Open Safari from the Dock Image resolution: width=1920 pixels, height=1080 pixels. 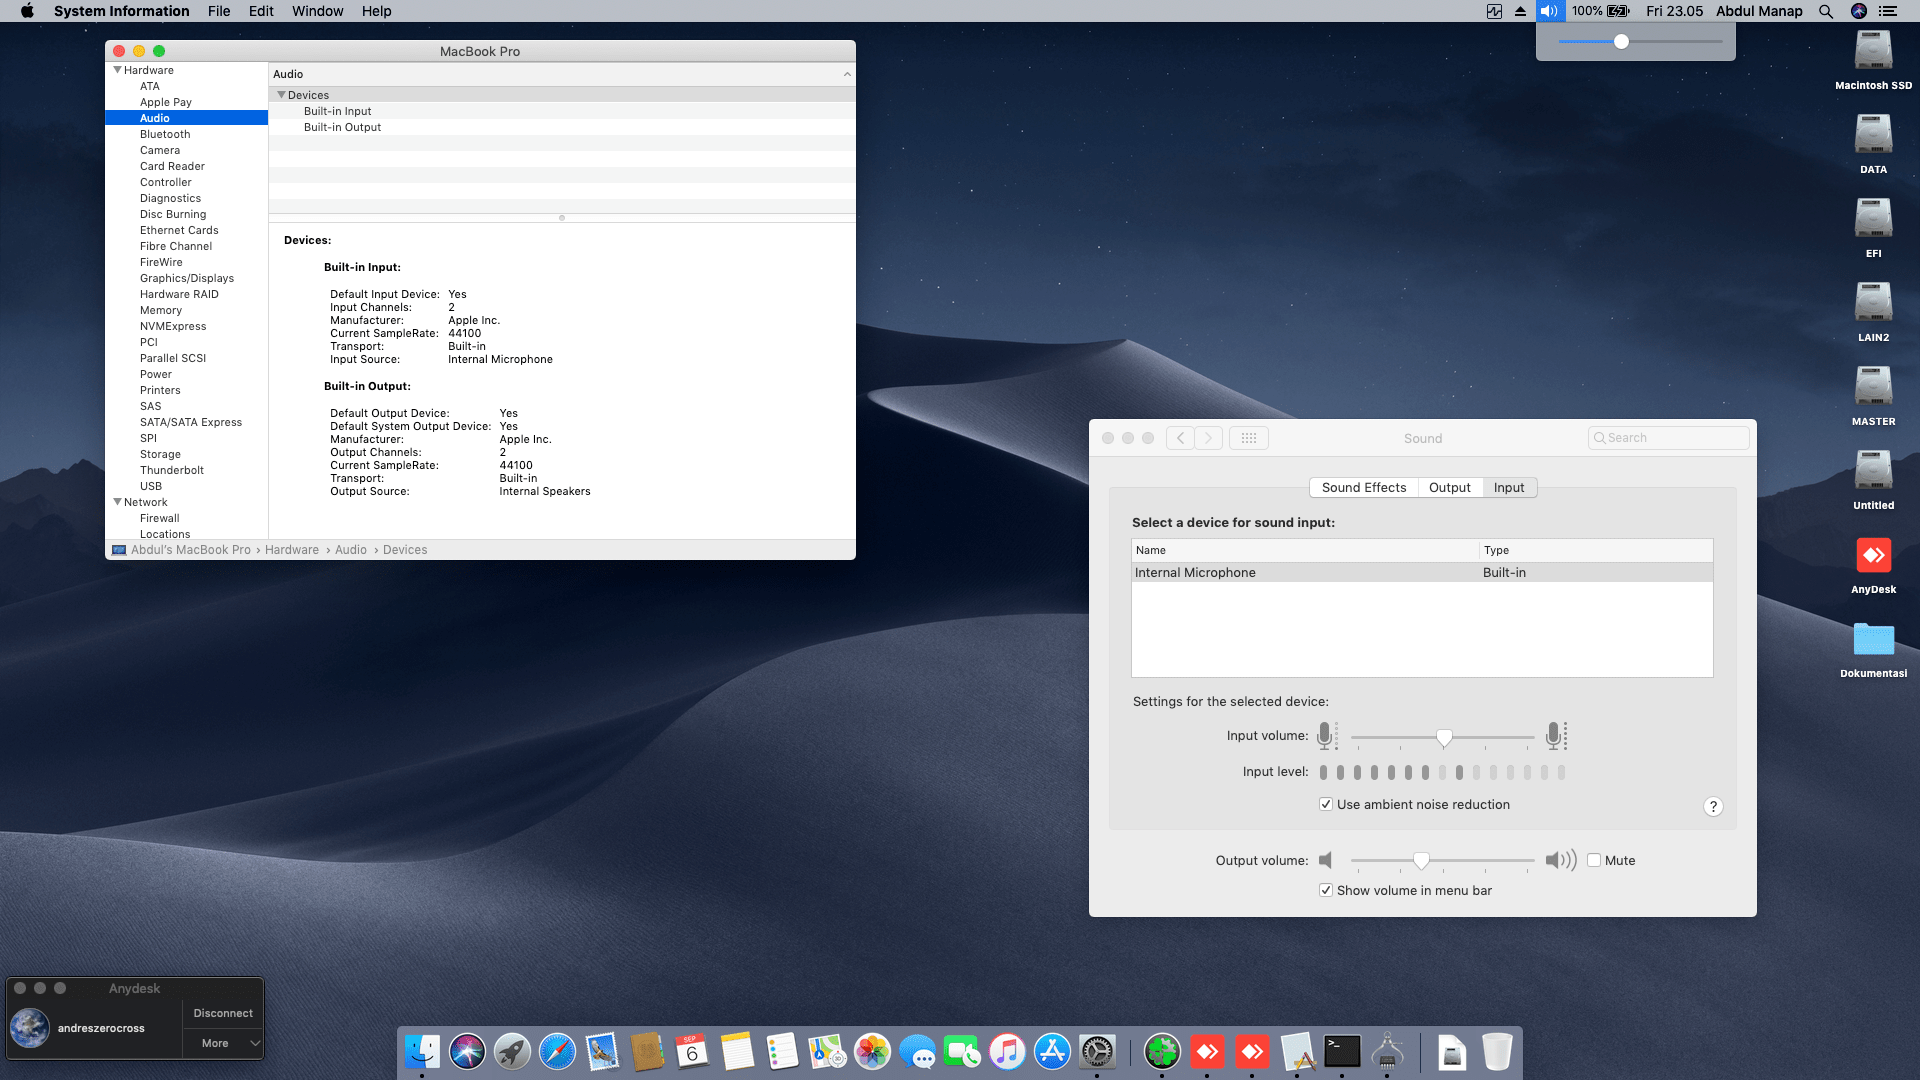point(557,1052)
